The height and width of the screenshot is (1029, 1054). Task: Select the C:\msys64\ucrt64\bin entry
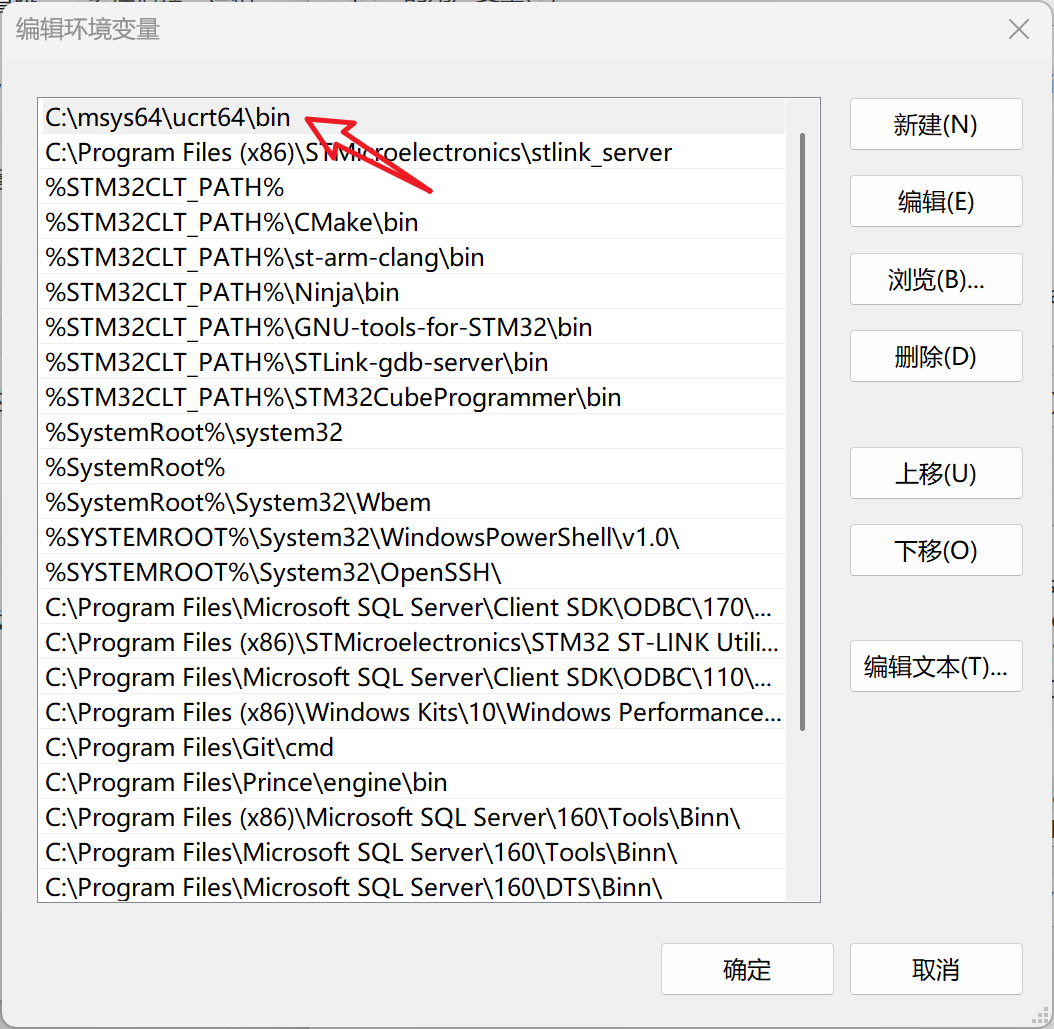pos(412,118)
